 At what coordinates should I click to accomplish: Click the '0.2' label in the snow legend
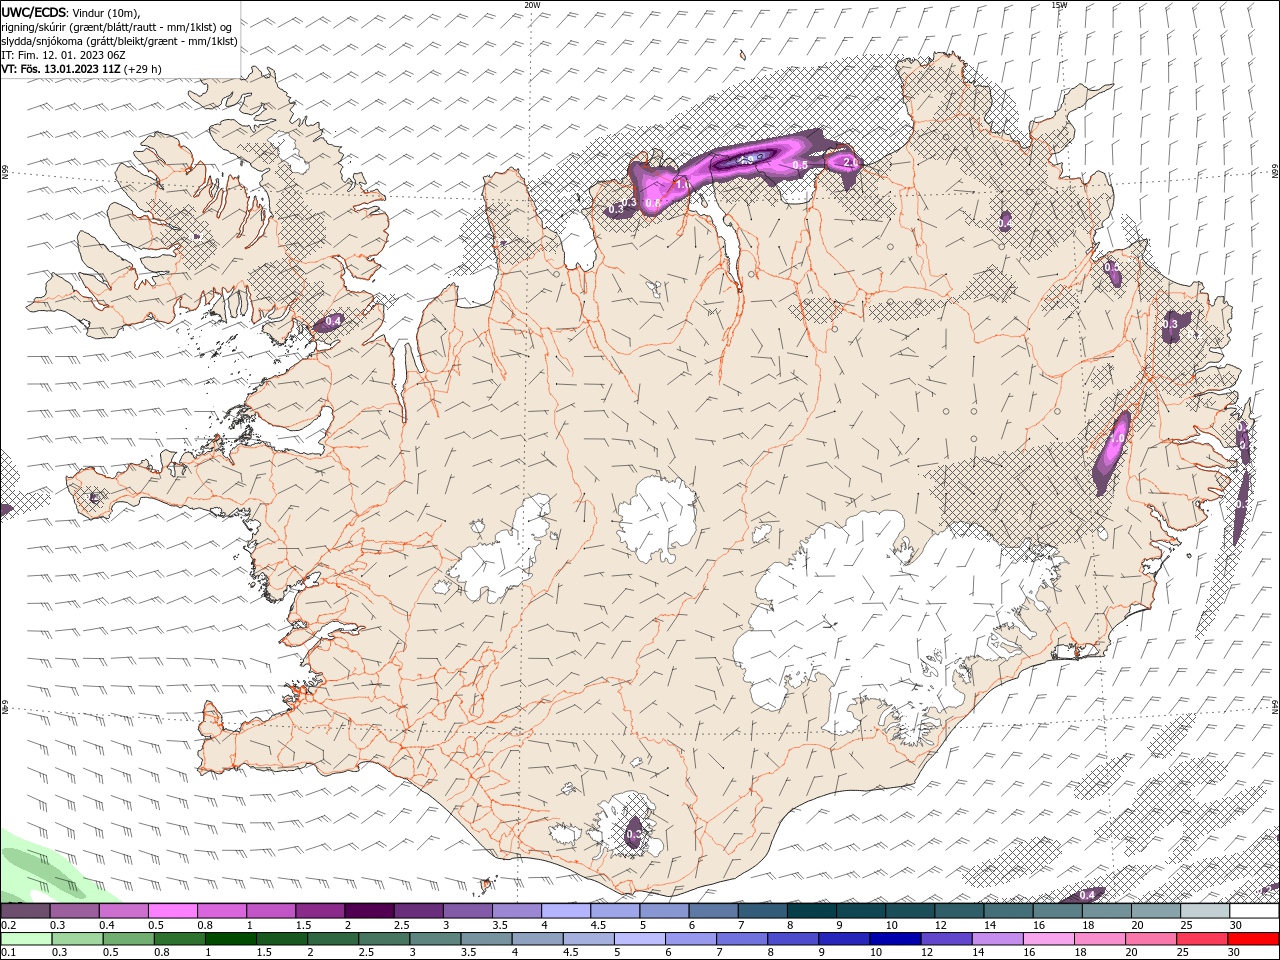click(x=8, y=925)
